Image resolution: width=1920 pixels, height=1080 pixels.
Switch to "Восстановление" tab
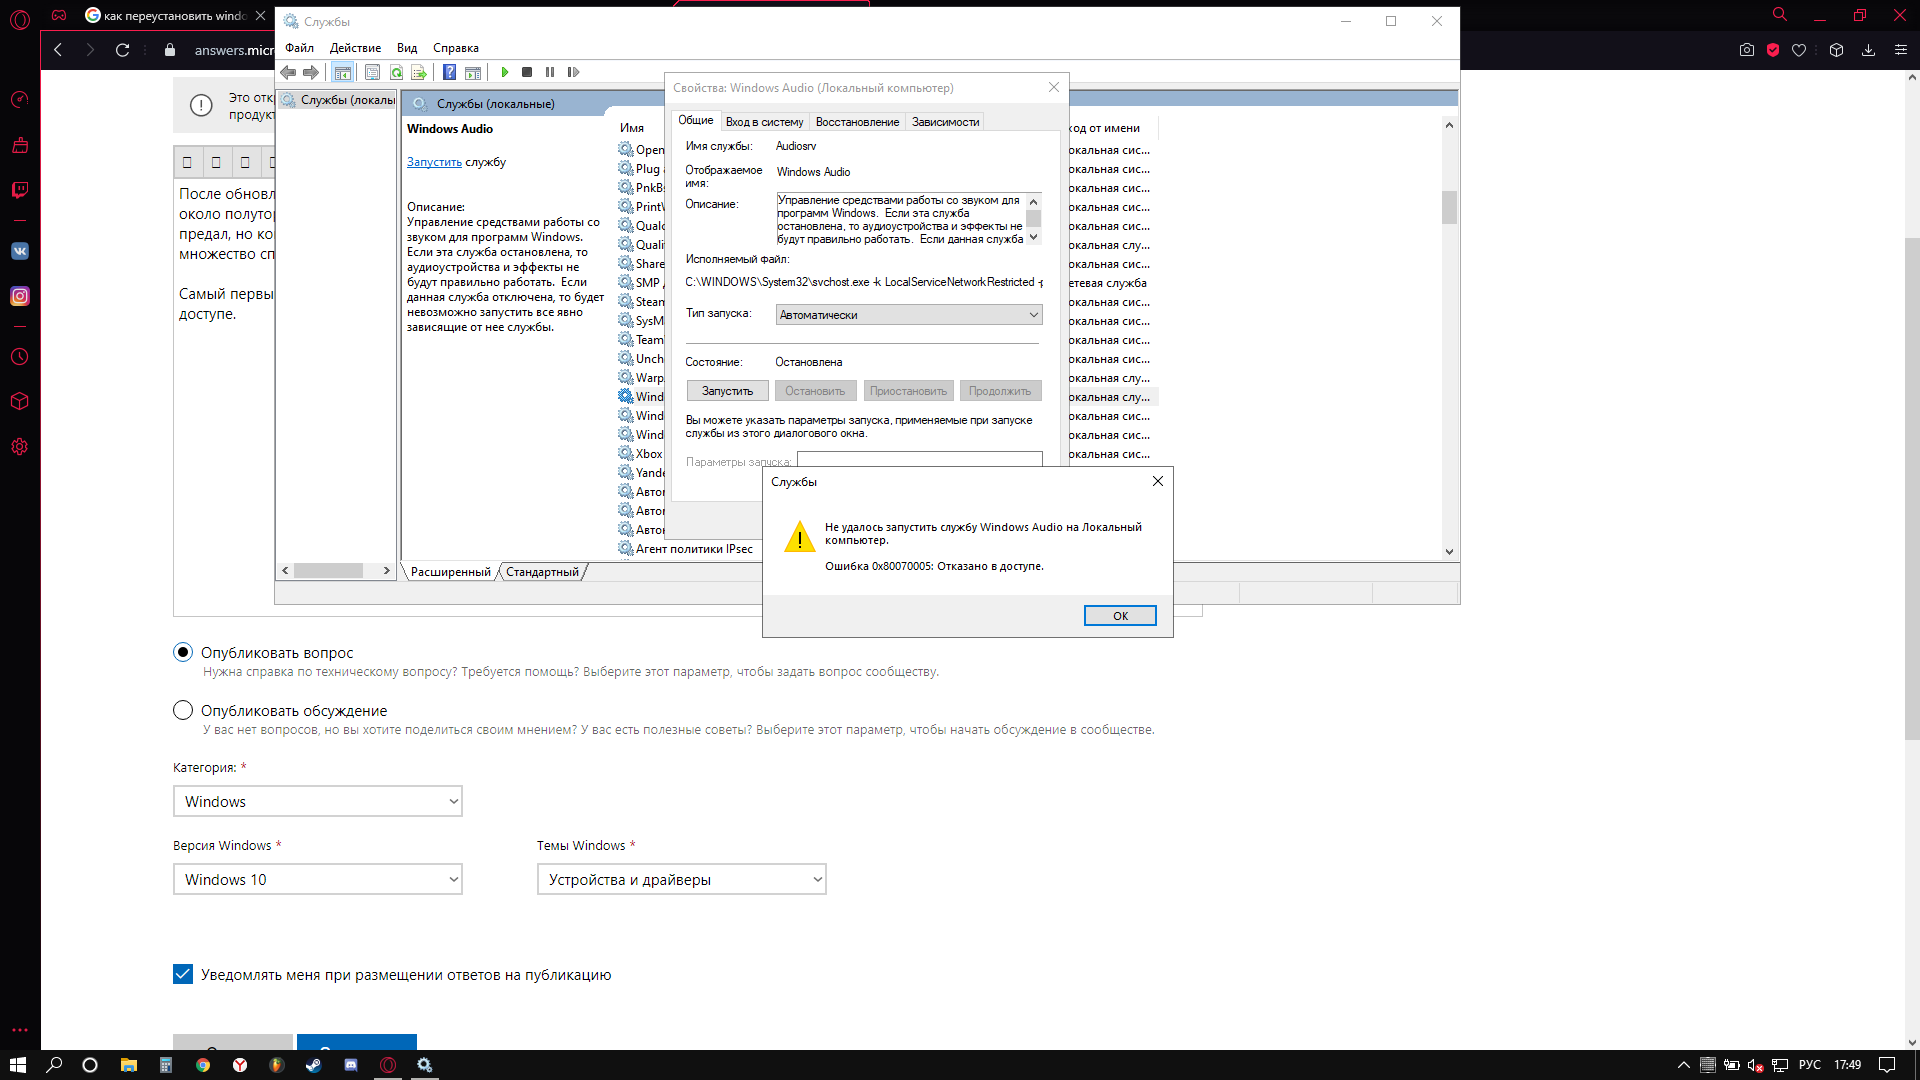point(857,122)
